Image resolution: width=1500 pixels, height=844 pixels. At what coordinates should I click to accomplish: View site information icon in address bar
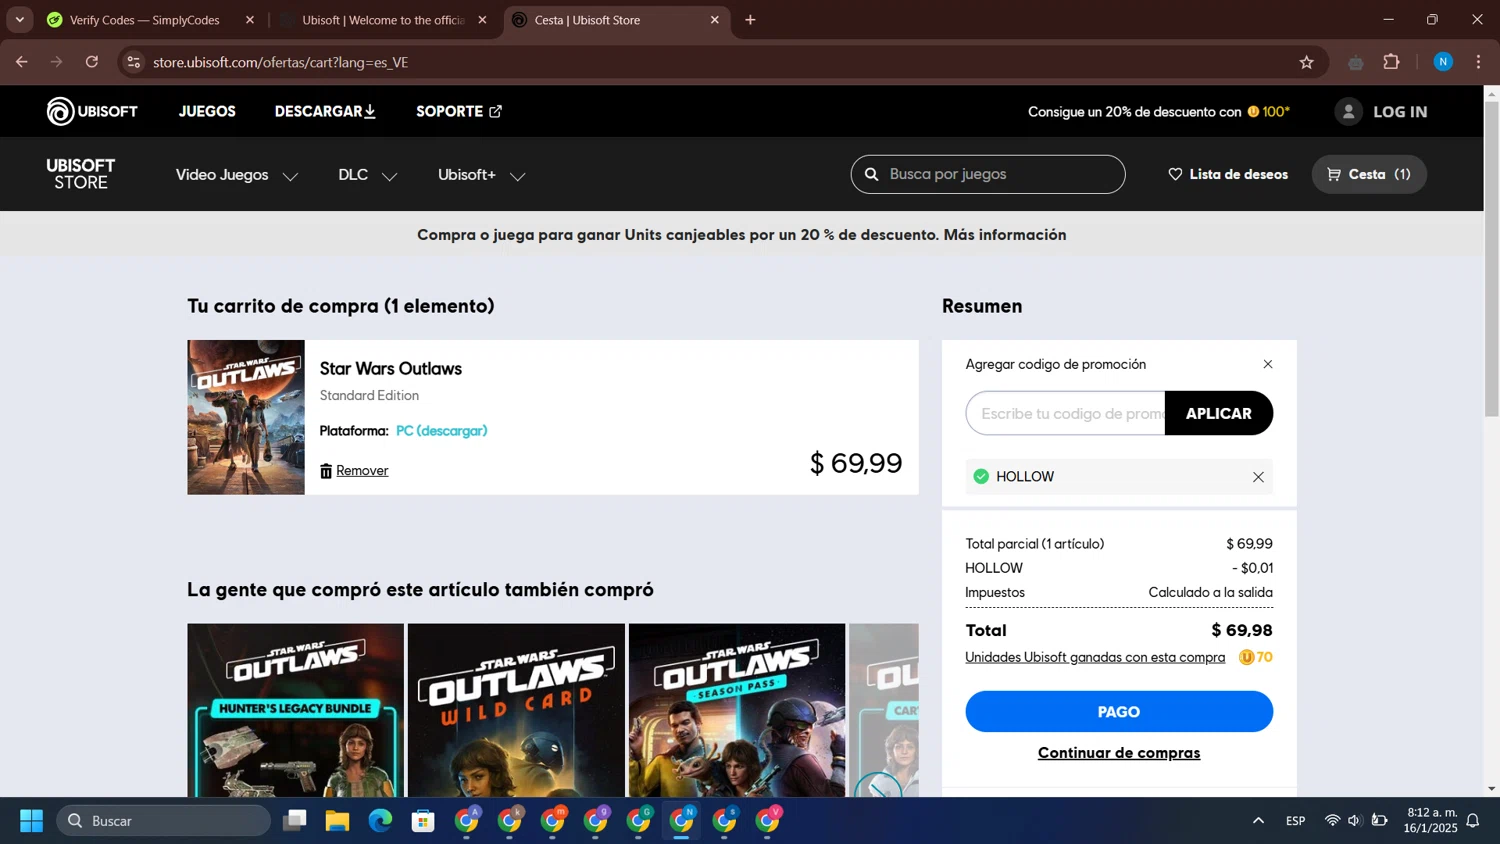(x=133, y=62)
